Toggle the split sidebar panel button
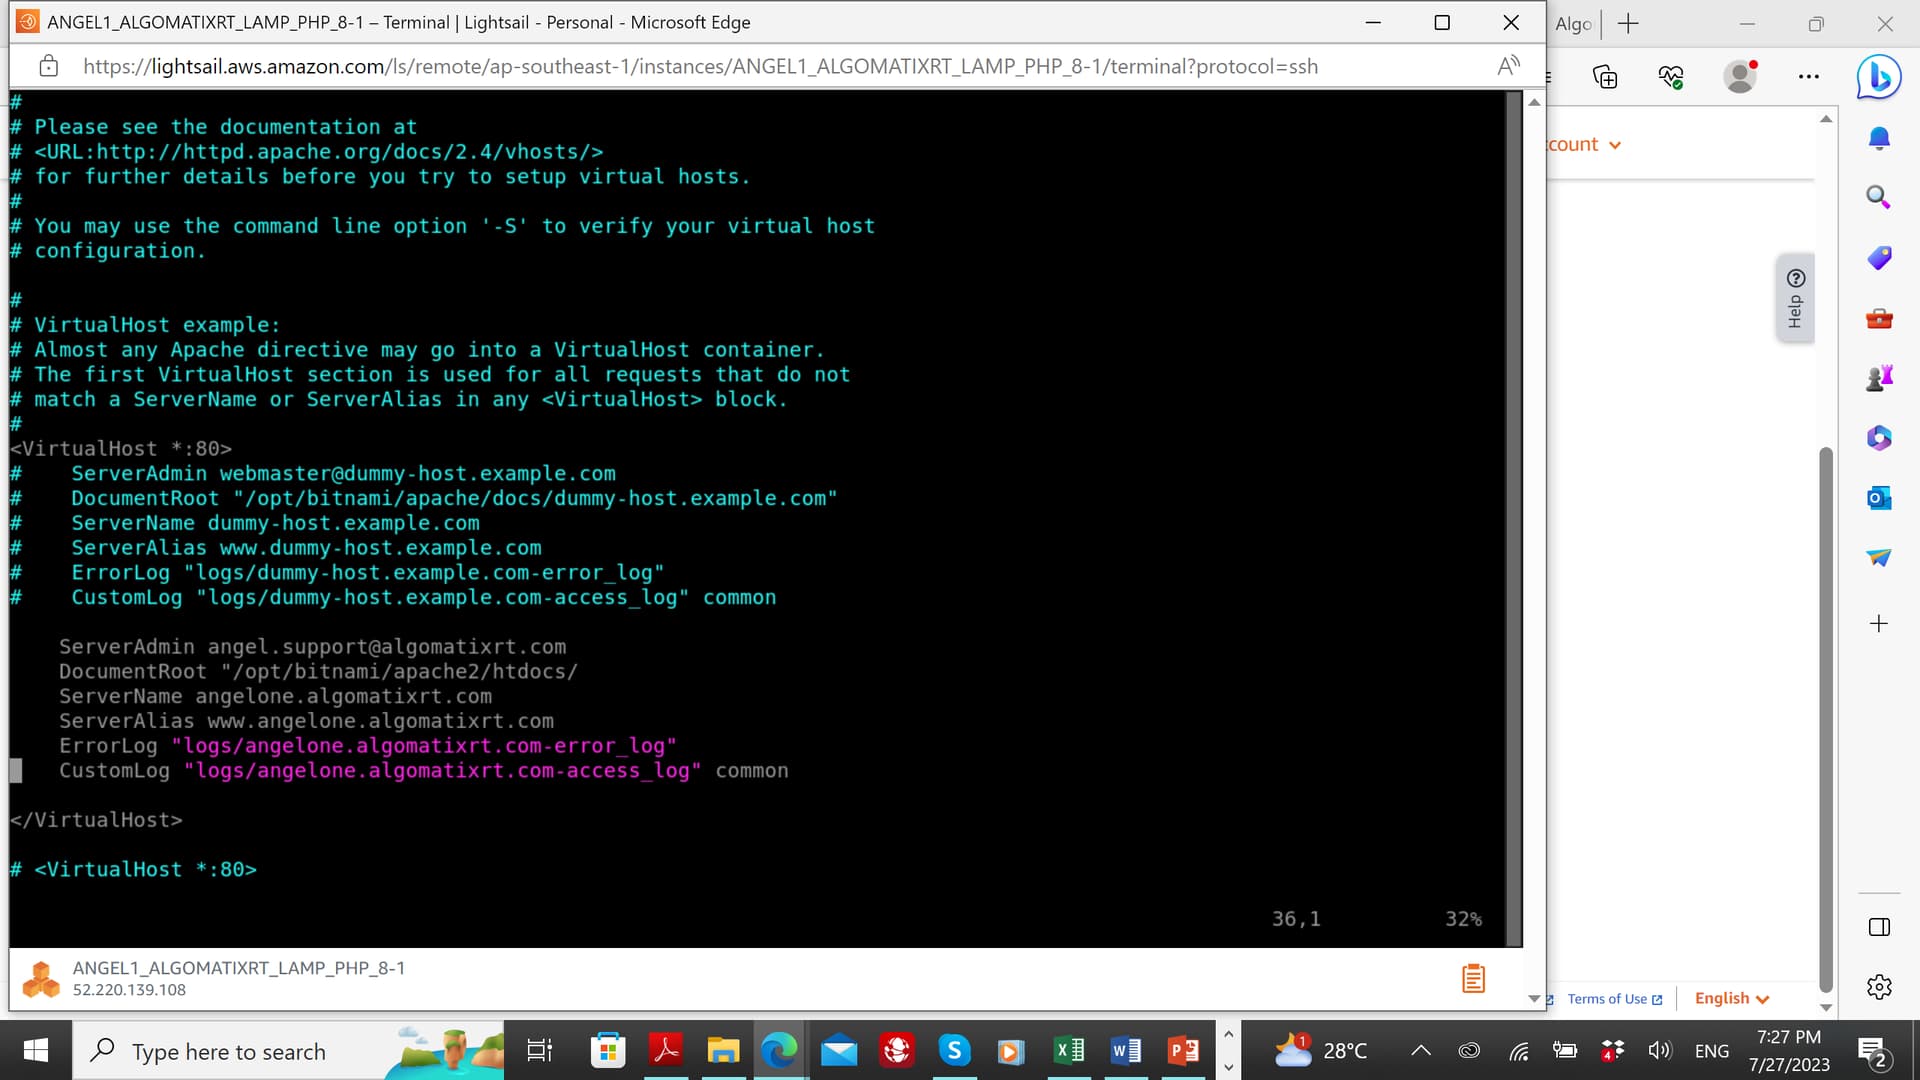 (1879, 927)
